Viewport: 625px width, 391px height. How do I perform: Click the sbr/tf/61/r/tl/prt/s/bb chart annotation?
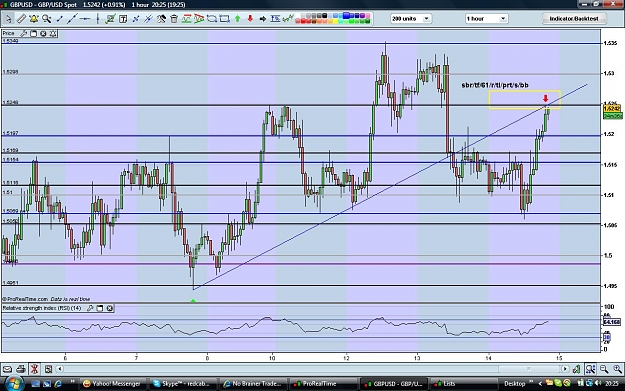(495, 85)
